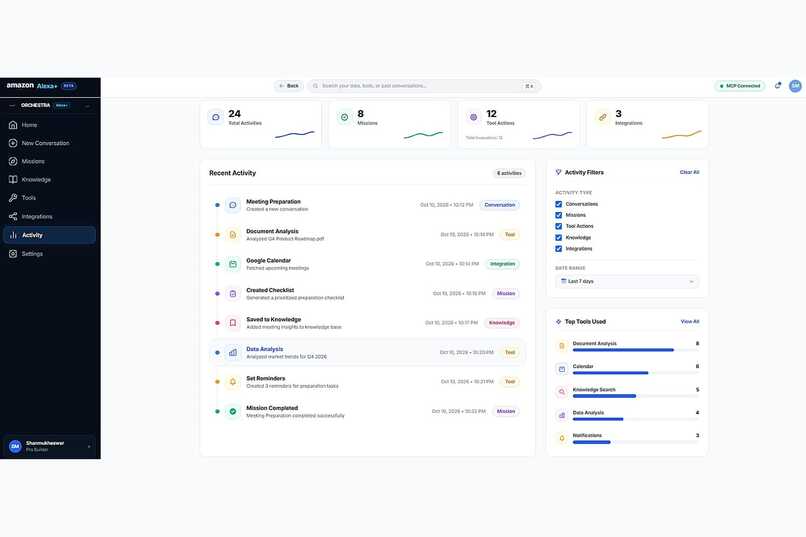Viewport: 806px width, 537px height.
Task: Click the "Google Calendar" activity title
Action: (268, 261)
